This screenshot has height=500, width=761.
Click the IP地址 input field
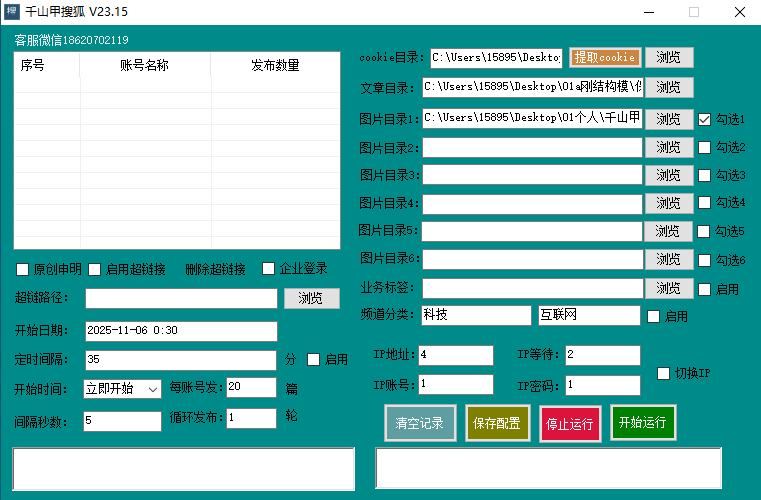pos(456,355)
